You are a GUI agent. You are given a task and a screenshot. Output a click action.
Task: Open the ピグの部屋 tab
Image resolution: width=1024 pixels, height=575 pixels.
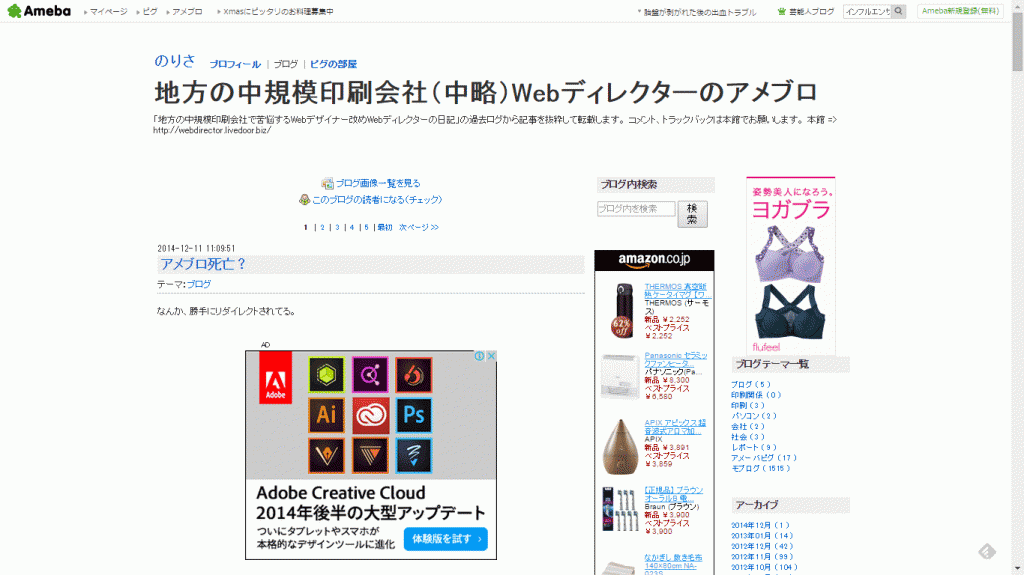click(333, 64)
